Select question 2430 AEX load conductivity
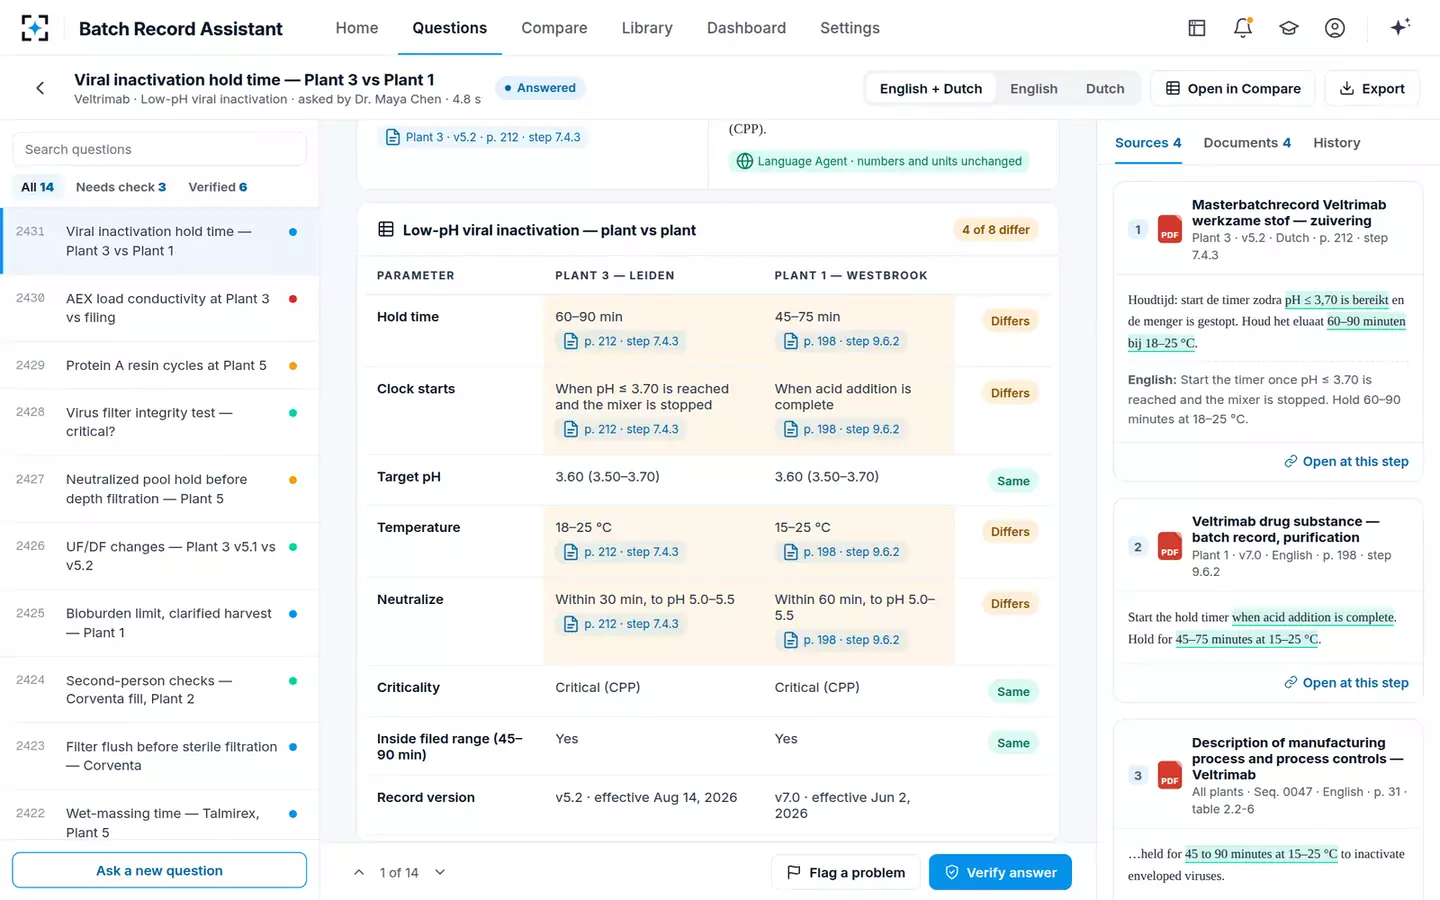This screenshot has height=900, width=1440. (x=160, y=308)
